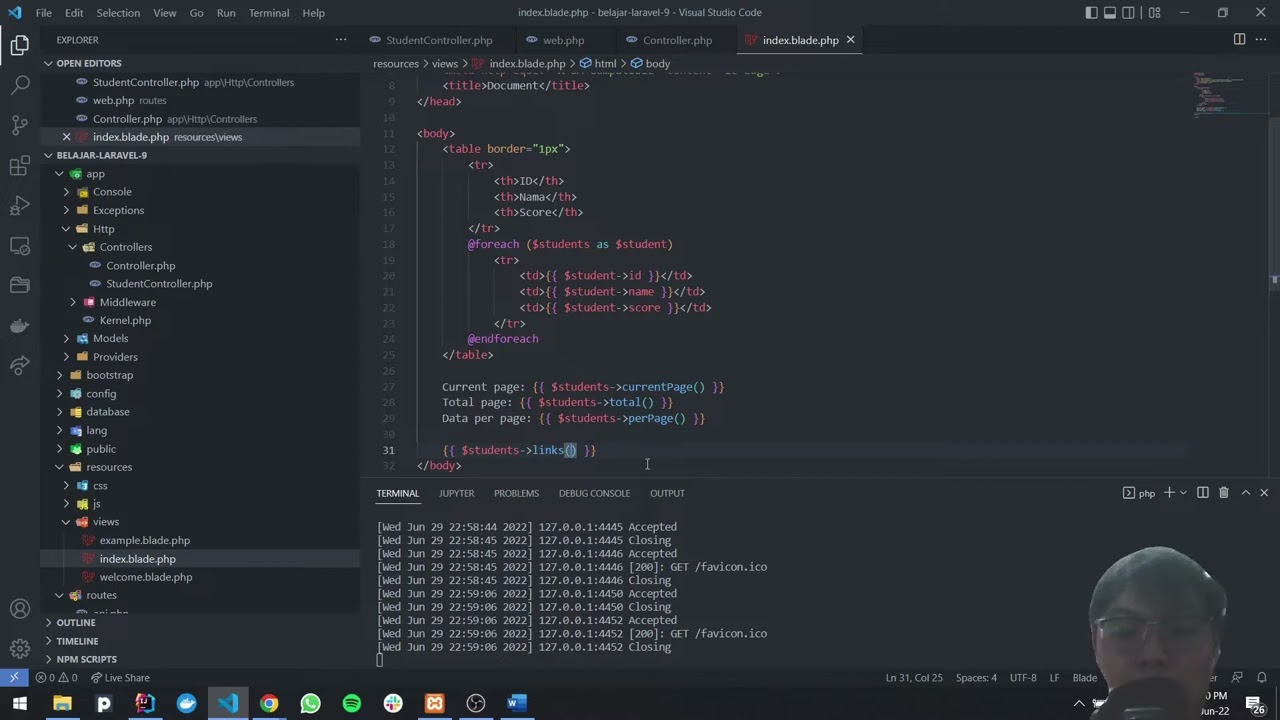Open the Selection menu
Image resolution: width=1280 pixels, height=720 pixels.
pos(118,13)
